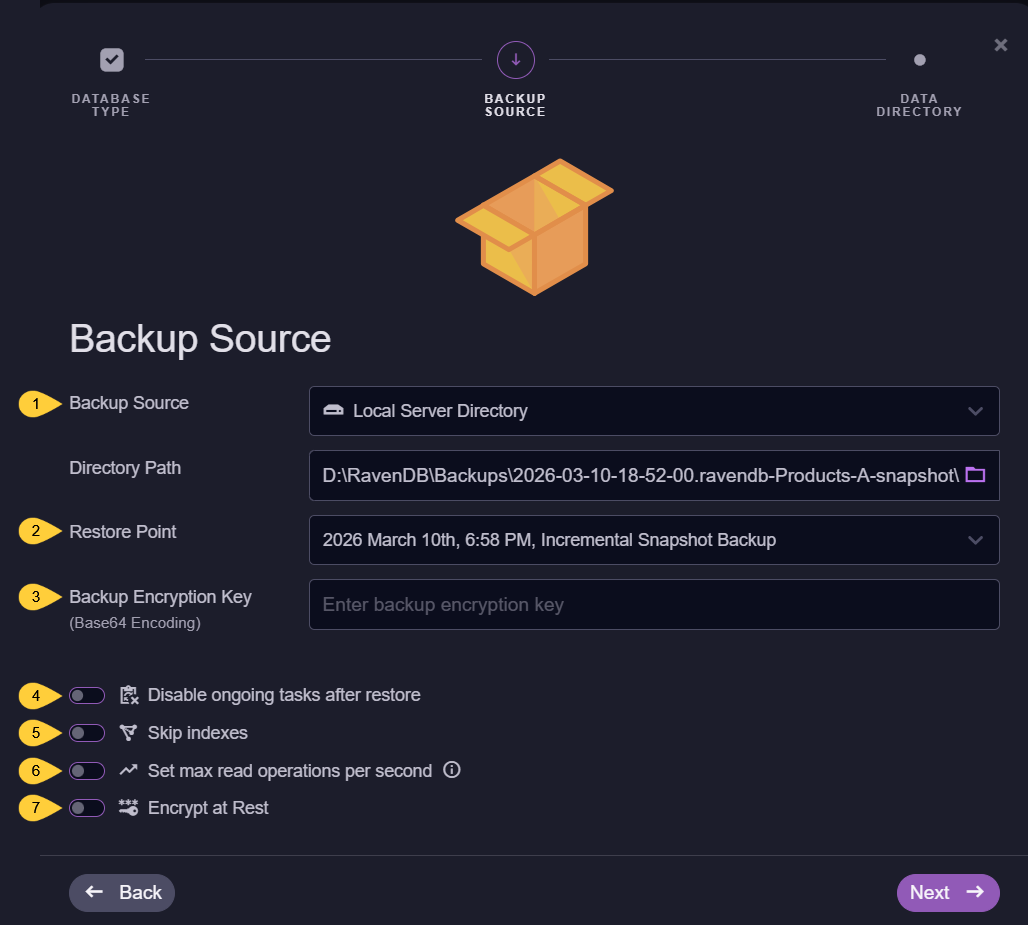The image size is (1028, 925).
Task: Click Next to continue the wizard
Action: click(x=947, y=892)
